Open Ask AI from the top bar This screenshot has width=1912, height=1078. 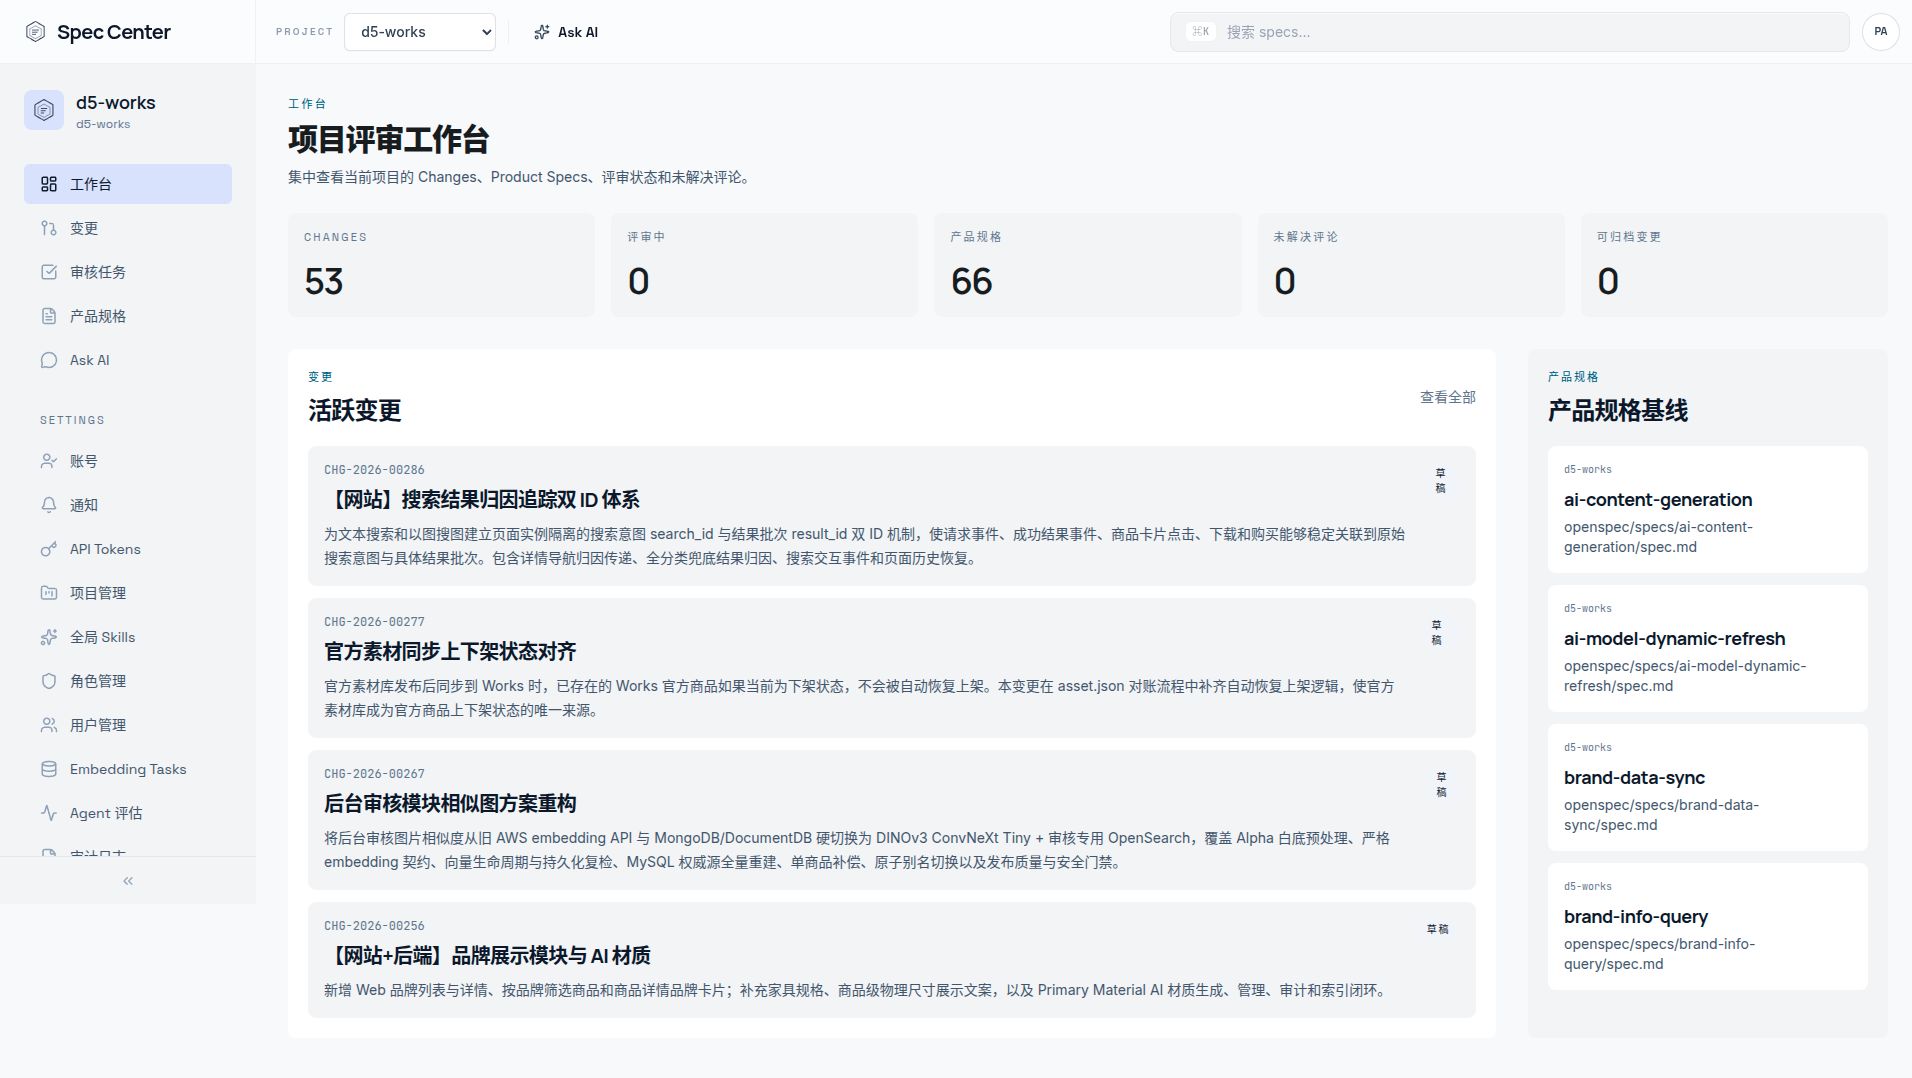click(566, 32)
